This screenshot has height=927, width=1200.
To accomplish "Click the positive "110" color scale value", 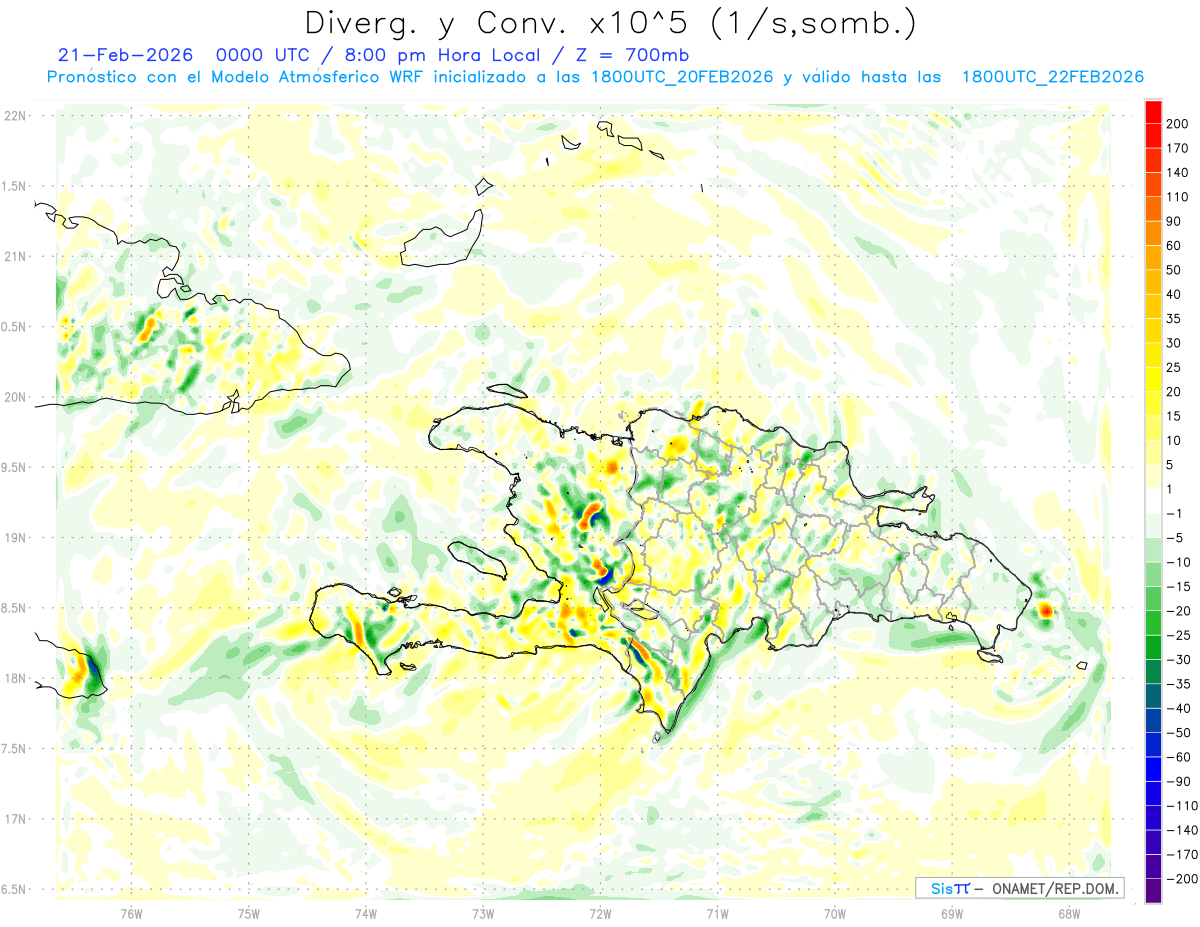I will tap(1178, 197).
